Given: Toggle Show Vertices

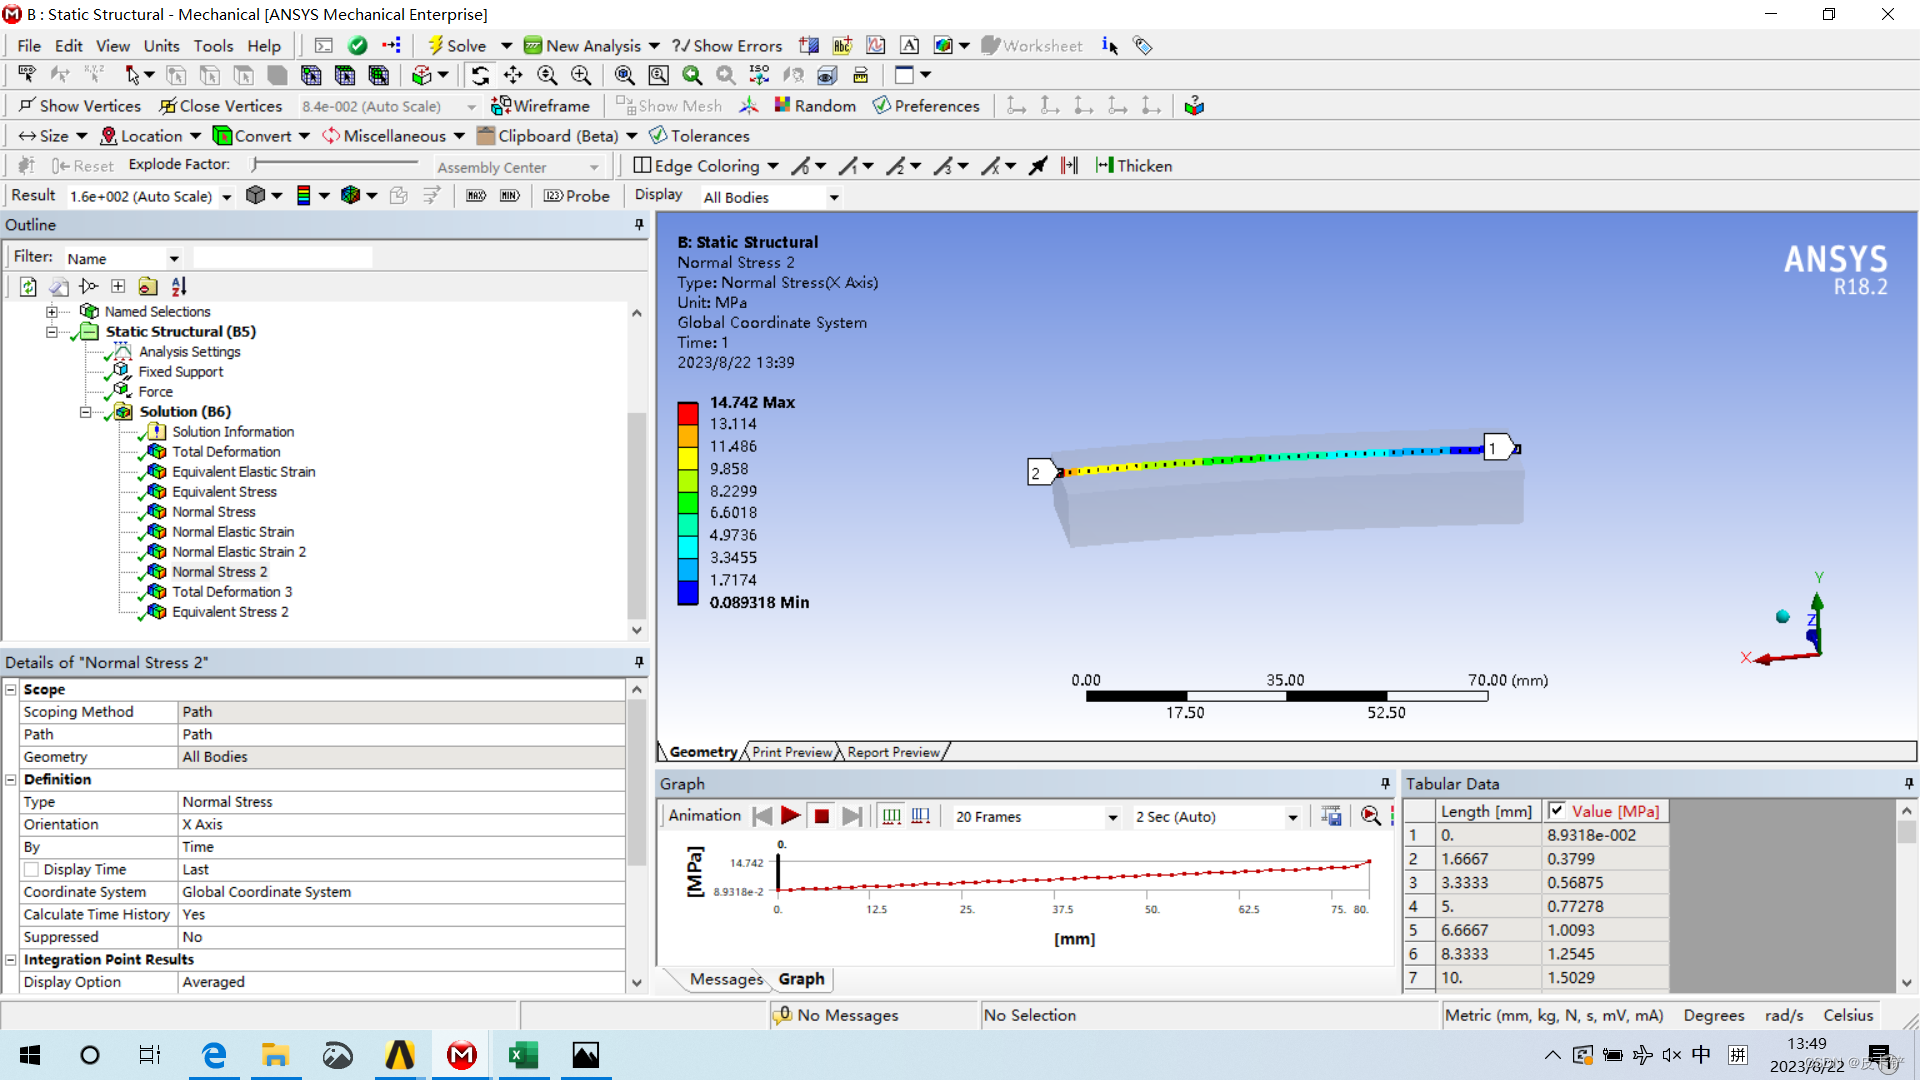Looking at the screenshot, I should point(79,105).
